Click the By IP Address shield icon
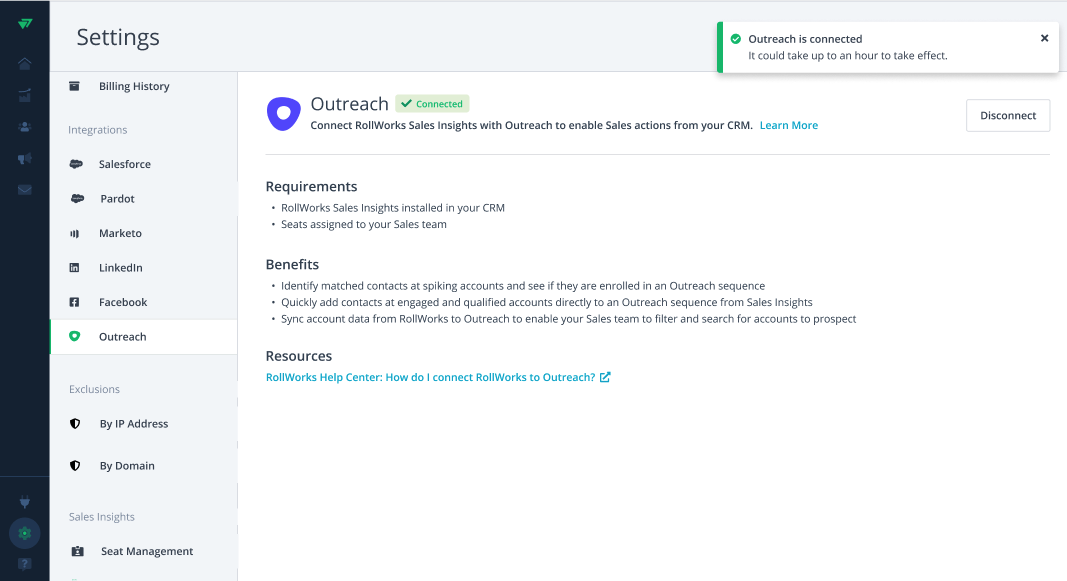The image size is (1067, 581). (76, 423)
